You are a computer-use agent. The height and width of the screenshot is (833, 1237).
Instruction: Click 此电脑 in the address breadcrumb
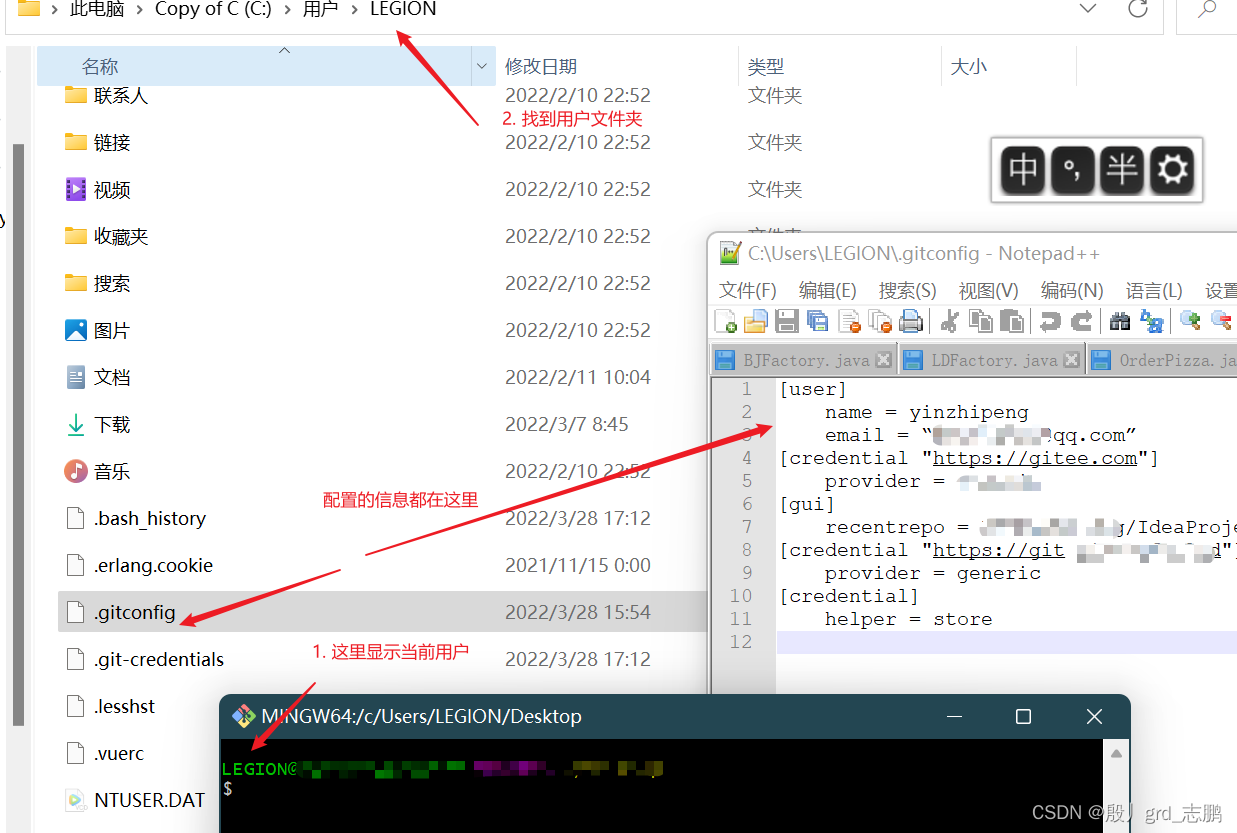pos(97,9)
